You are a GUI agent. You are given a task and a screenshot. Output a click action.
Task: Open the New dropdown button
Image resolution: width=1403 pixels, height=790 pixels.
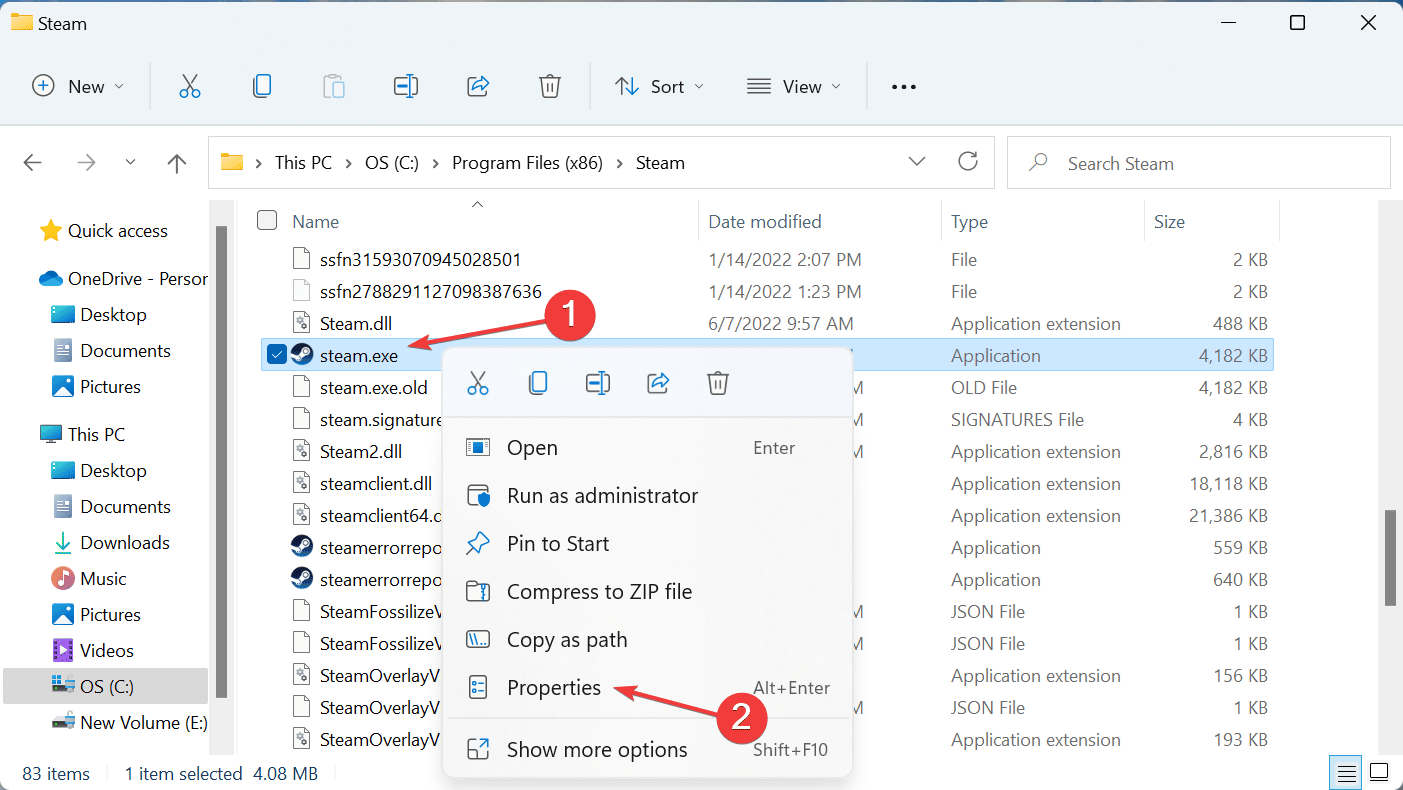(78, 87)
